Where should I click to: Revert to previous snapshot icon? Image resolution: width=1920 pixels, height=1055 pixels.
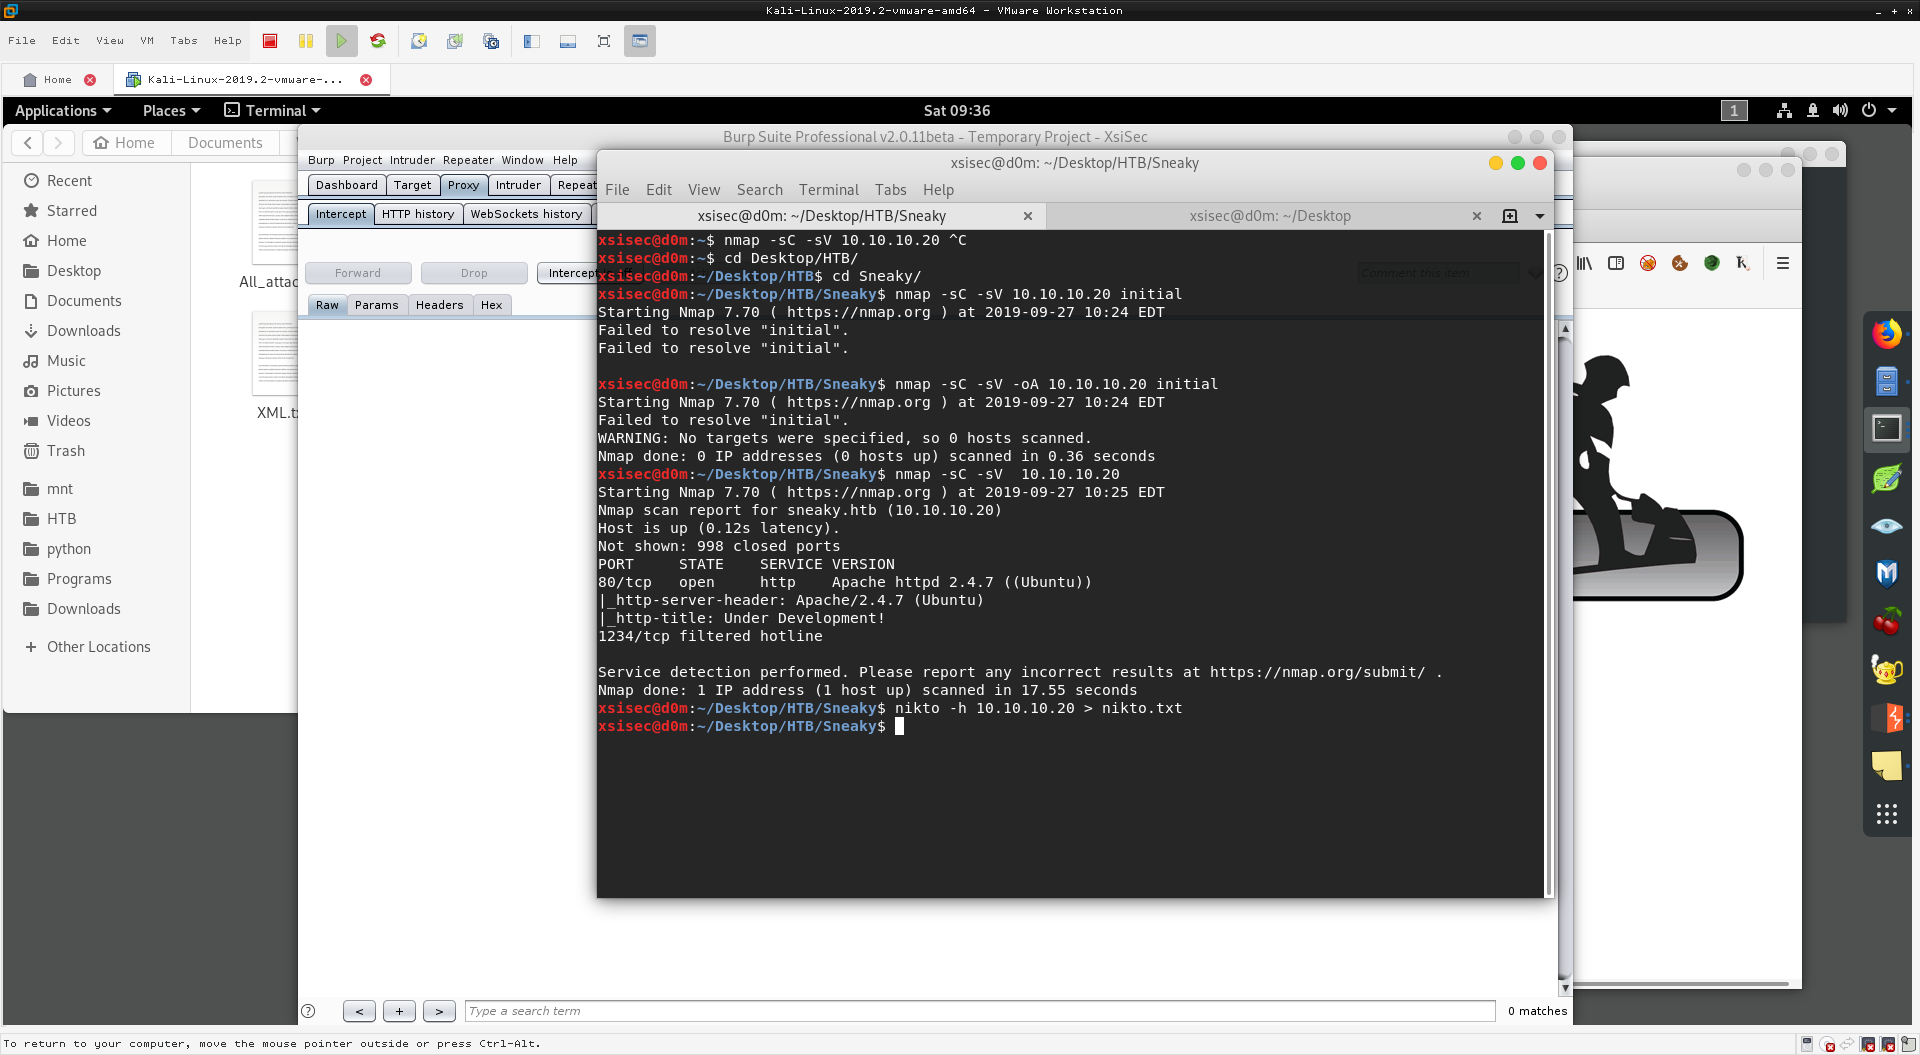click(x=455, y=41)
